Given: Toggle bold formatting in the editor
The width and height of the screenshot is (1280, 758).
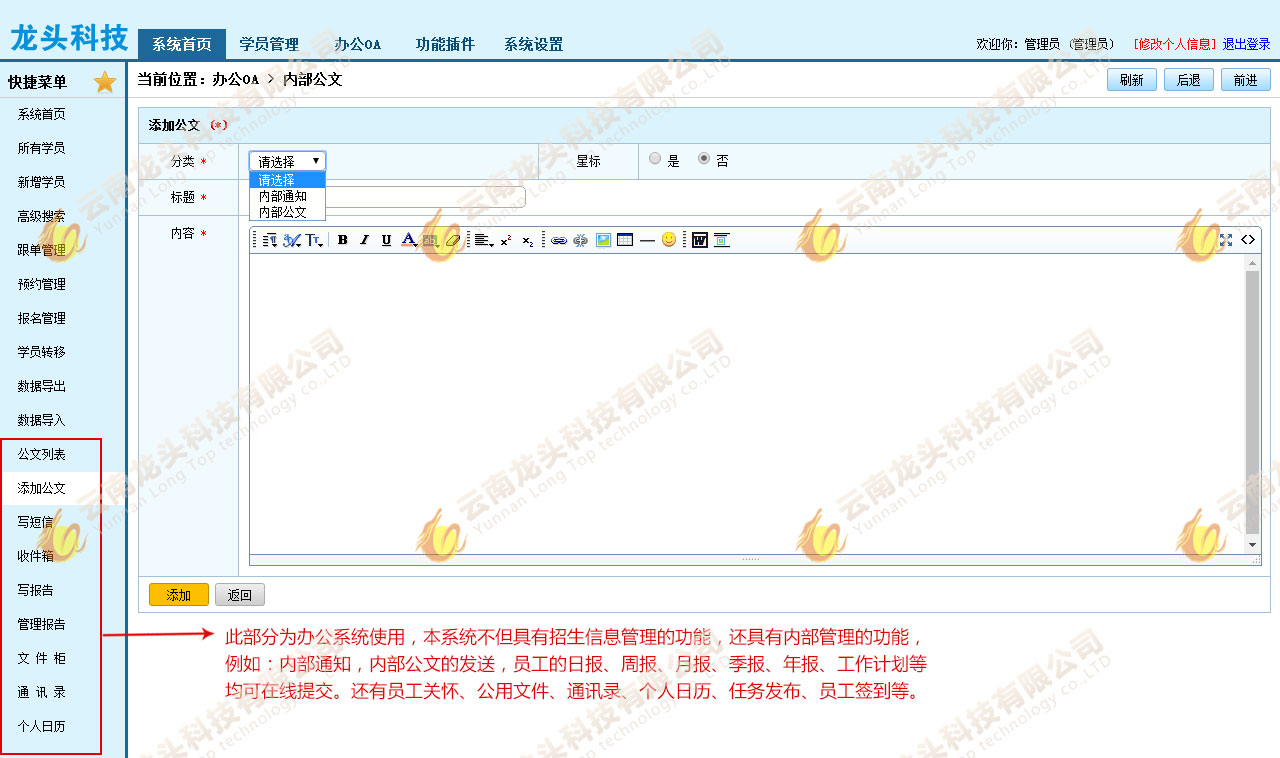Looking at the screenshot, I should pyautogui.click(x=342, y=240).
